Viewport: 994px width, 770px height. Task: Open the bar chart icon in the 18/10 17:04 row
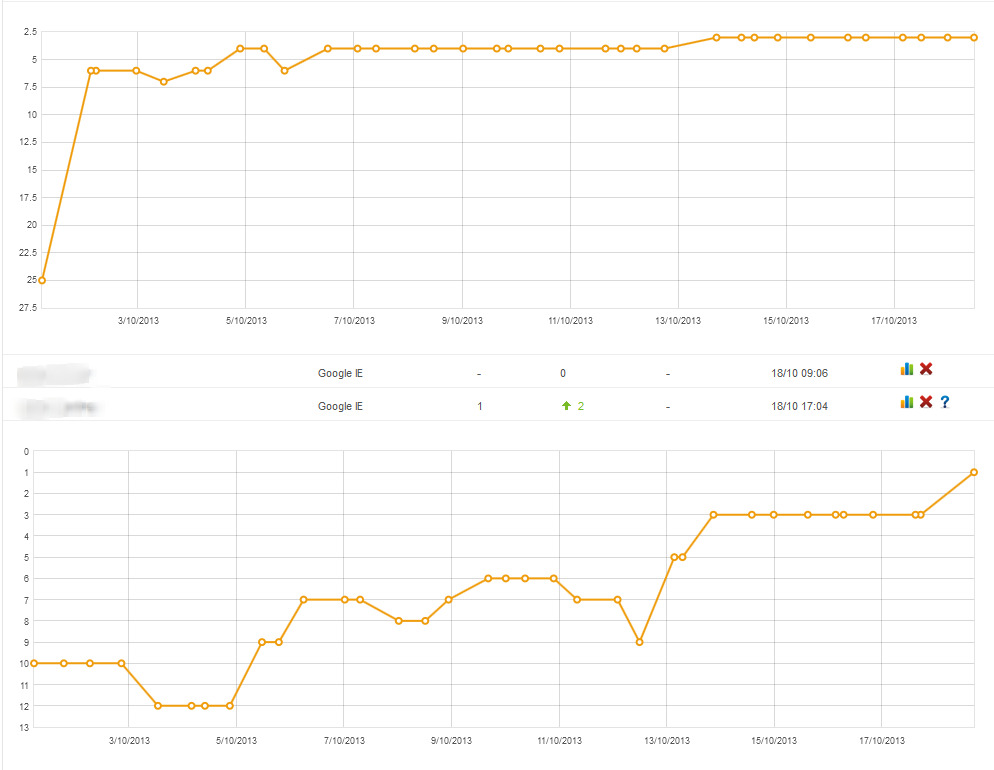(x=907, y=402)
